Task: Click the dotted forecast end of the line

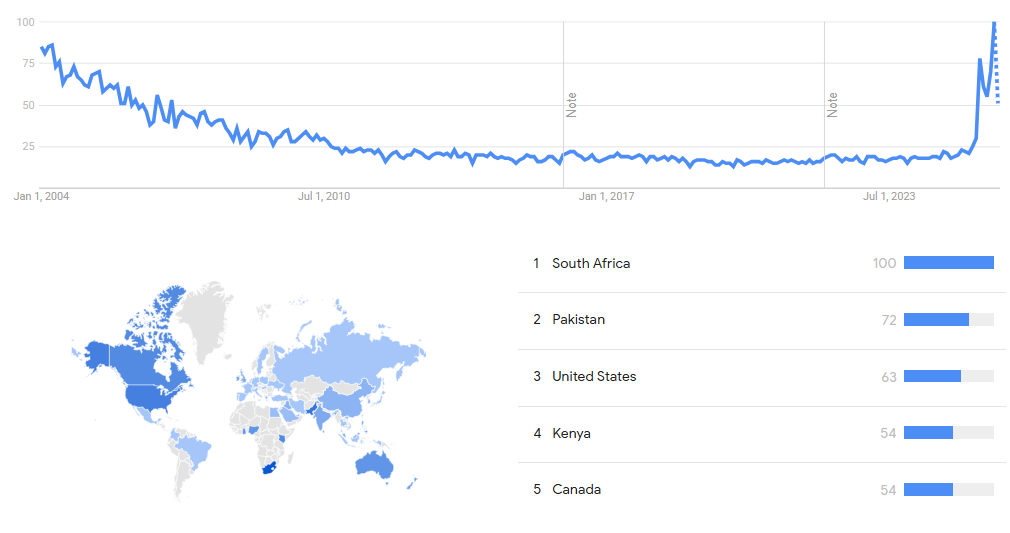Action: tap(997, 80)
